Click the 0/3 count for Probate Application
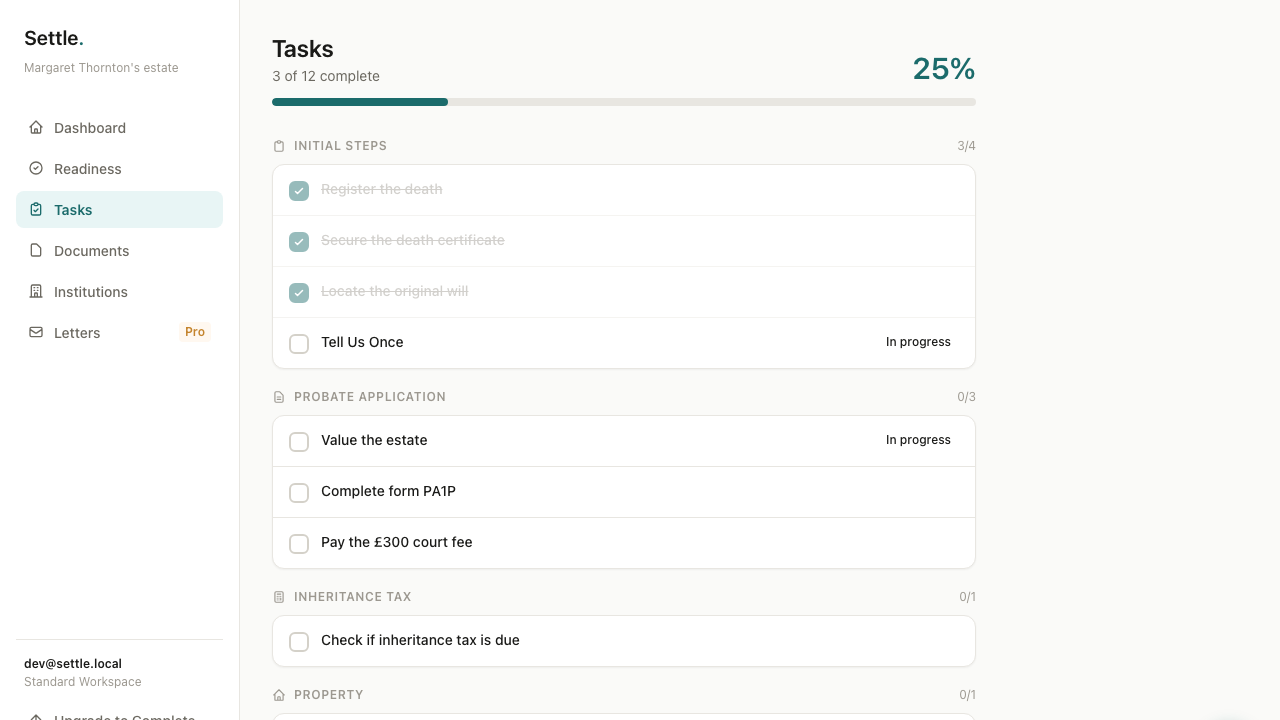This screenshot has height=720, width=1280. (x=966, y=397)
